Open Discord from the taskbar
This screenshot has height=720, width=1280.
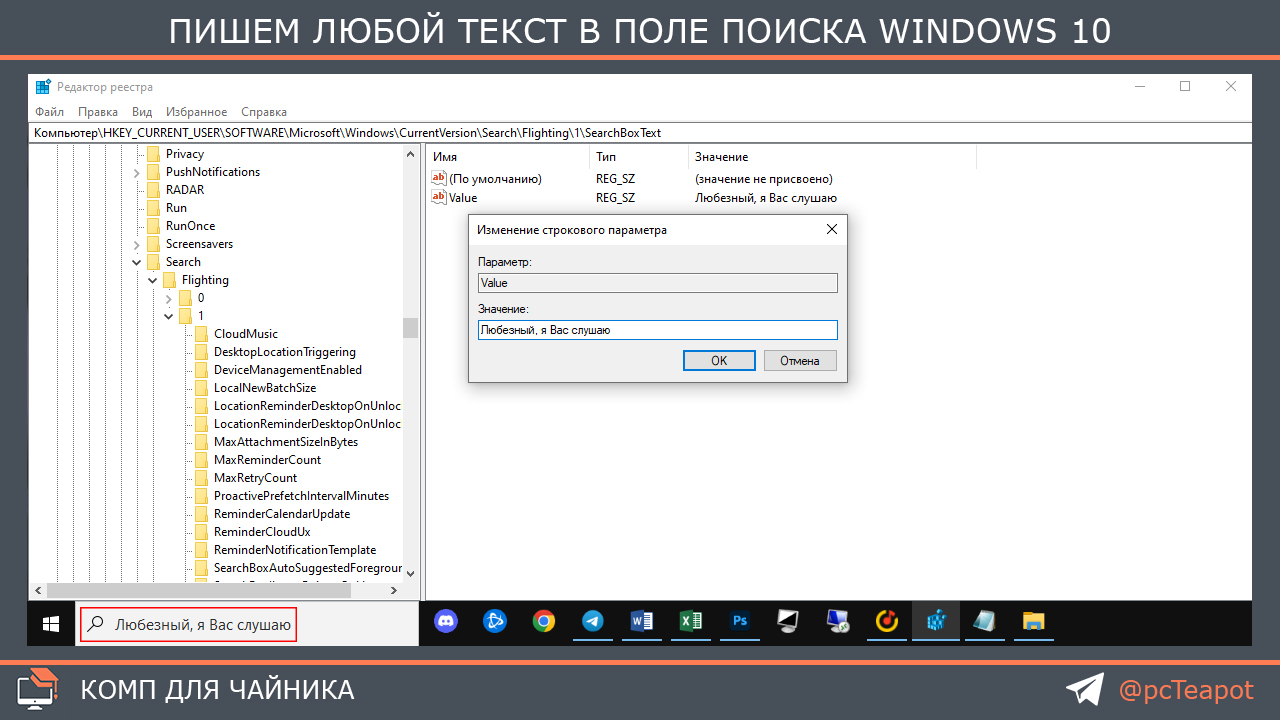coord(445,622)
